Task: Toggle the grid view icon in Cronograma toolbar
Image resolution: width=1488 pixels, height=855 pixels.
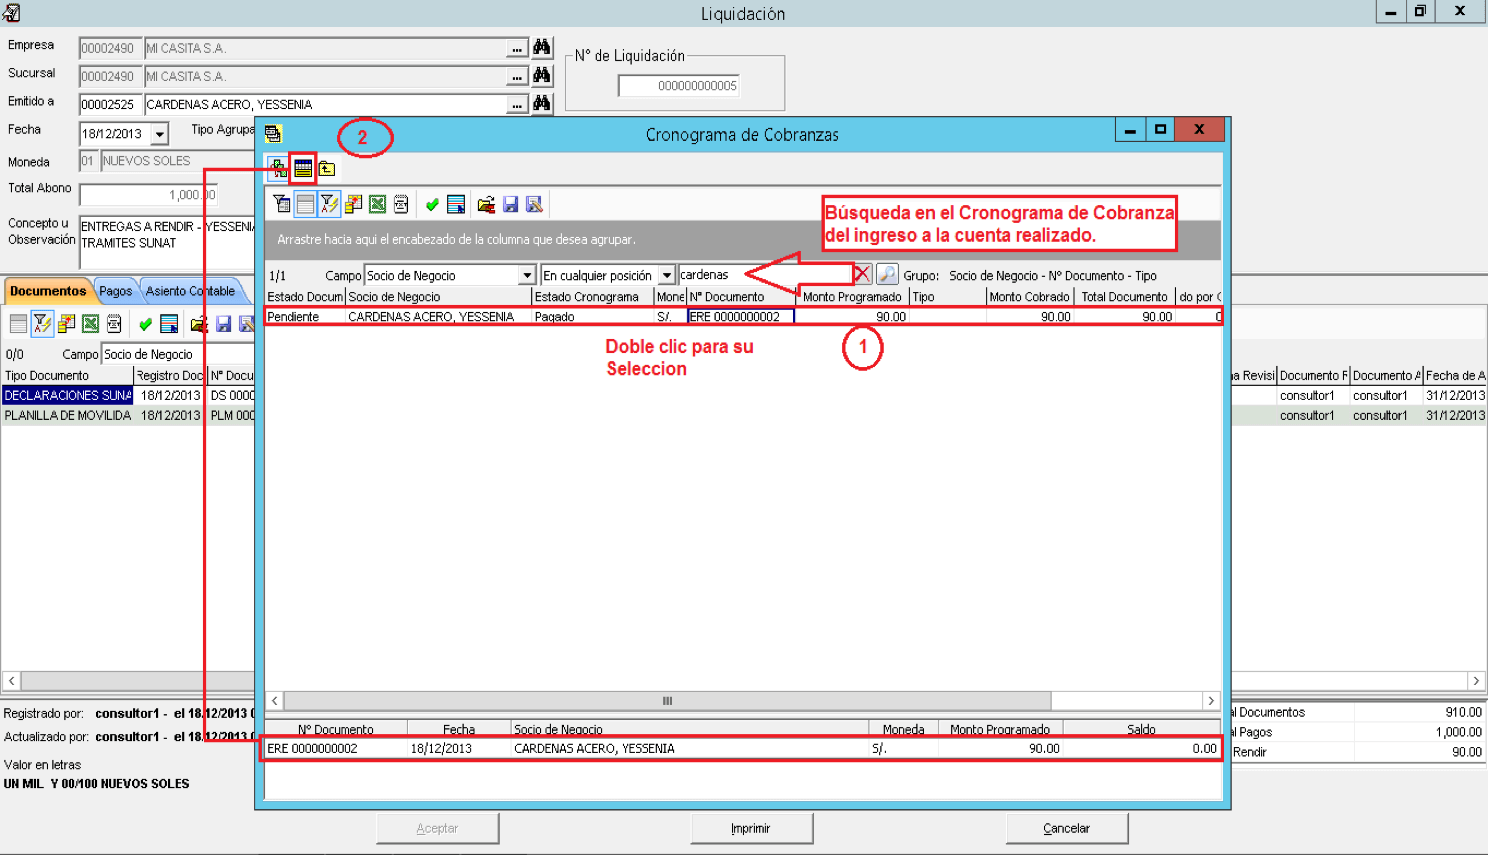Action: 305,204
